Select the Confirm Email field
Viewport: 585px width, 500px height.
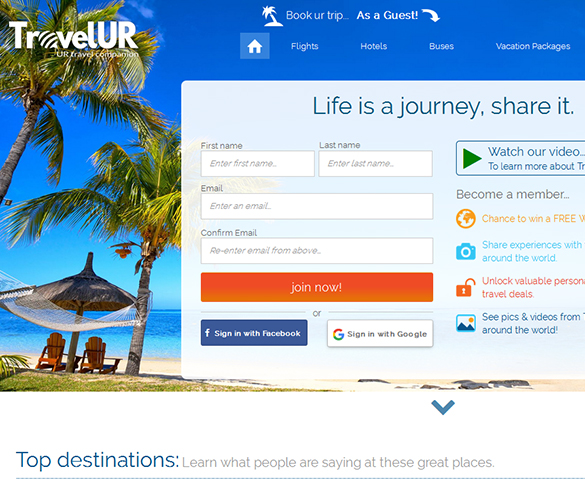click(x=317, y=251)
